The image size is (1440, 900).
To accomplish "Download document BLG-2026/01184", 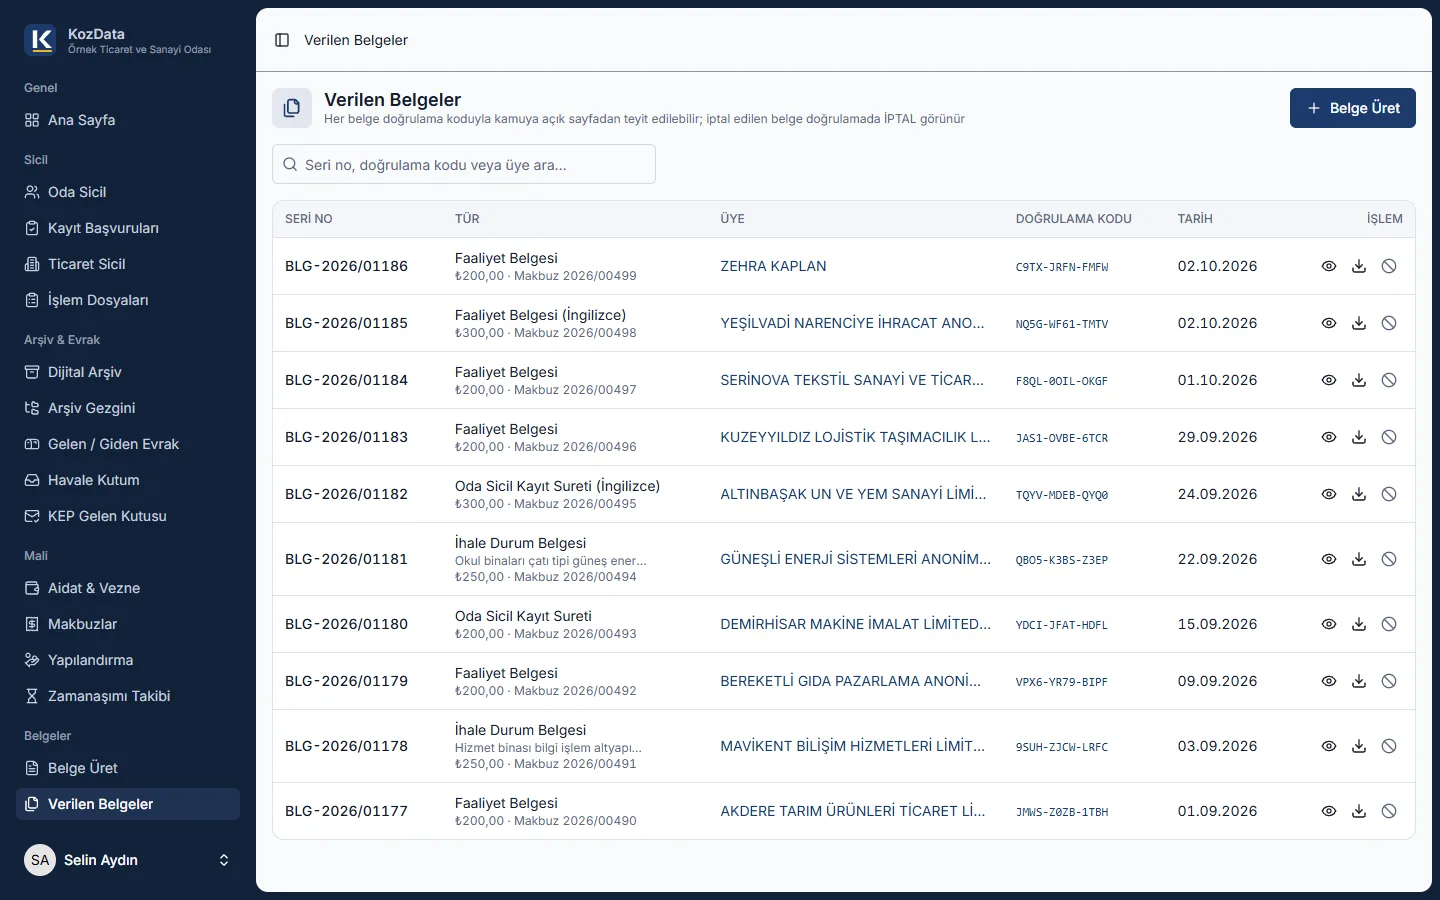I will click(x=1359, y=380).
